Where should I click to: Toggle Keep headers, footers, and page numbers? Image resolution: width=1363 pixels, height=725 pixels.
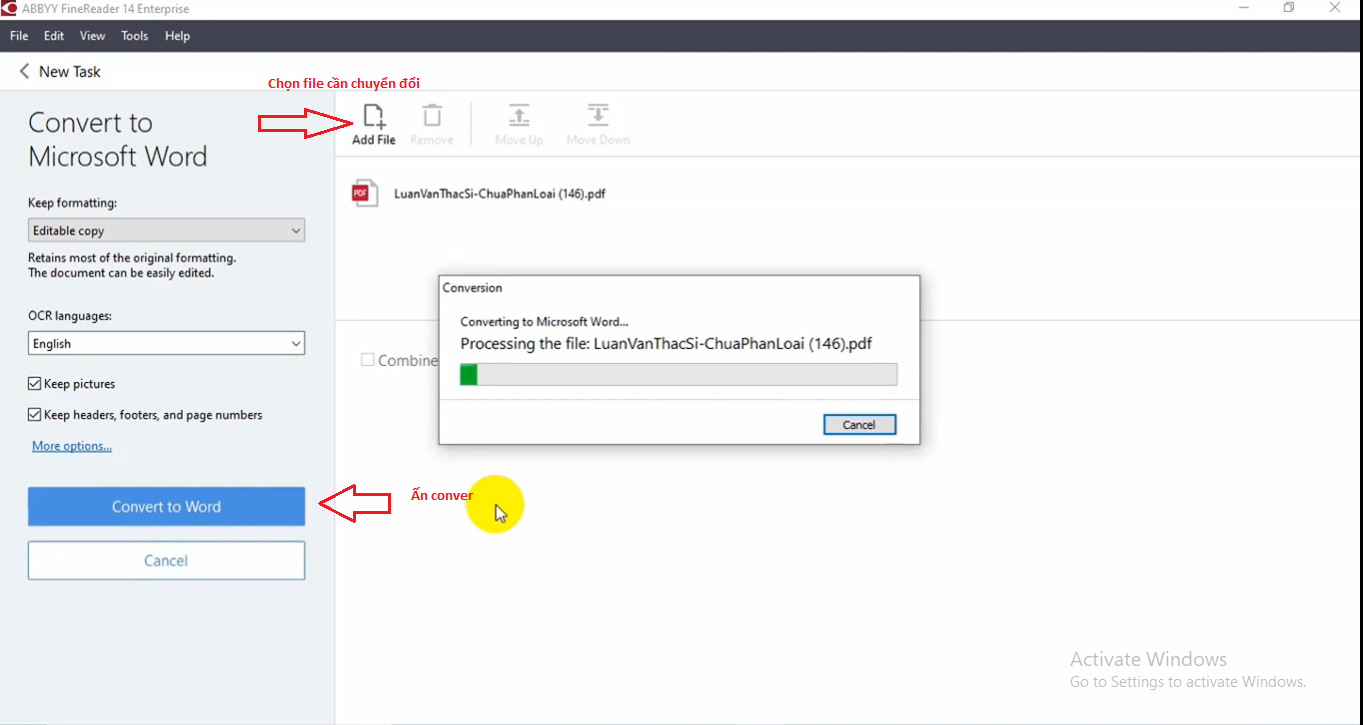[x=35, y=415]
